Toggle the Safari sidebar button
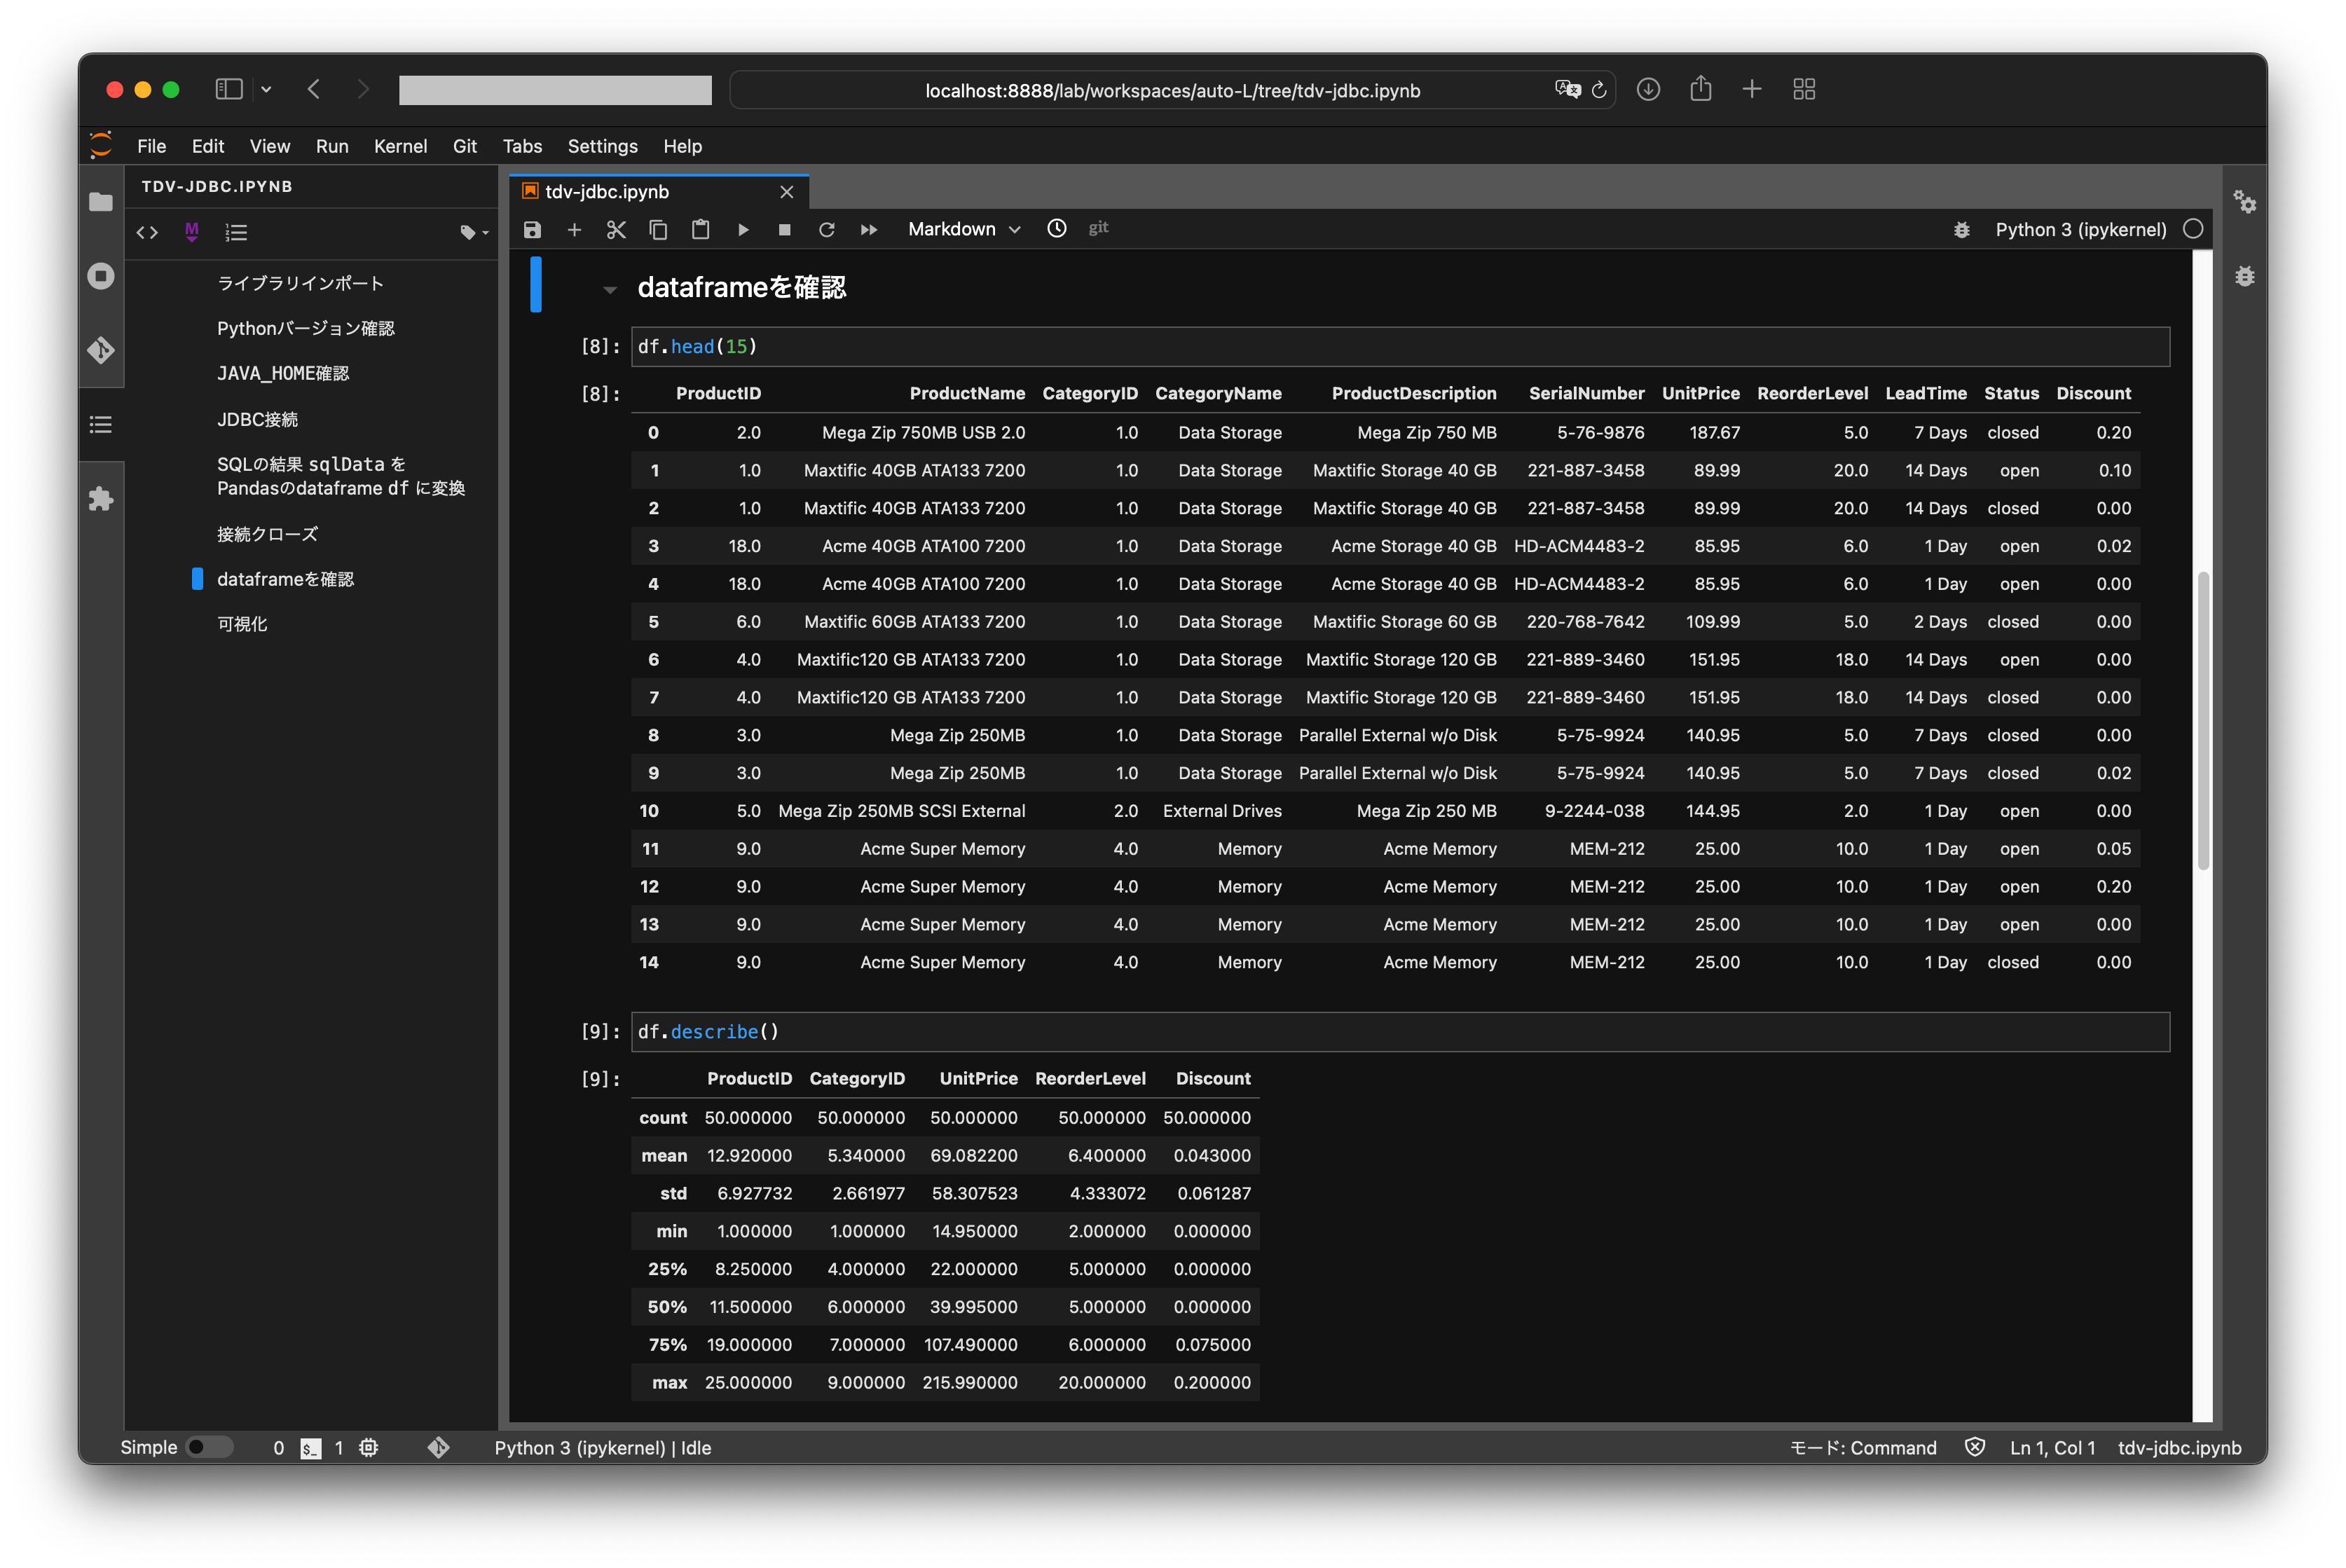The image size is (2346, 1568). [x=229, y=89]
